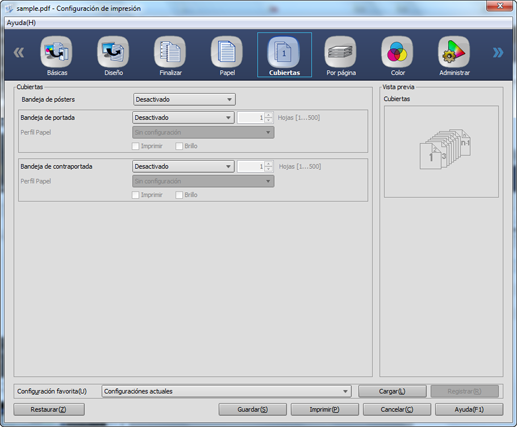The image size is (517, 427).
Task: Show next categories with right double-arrow
Action: coord(498,52)
